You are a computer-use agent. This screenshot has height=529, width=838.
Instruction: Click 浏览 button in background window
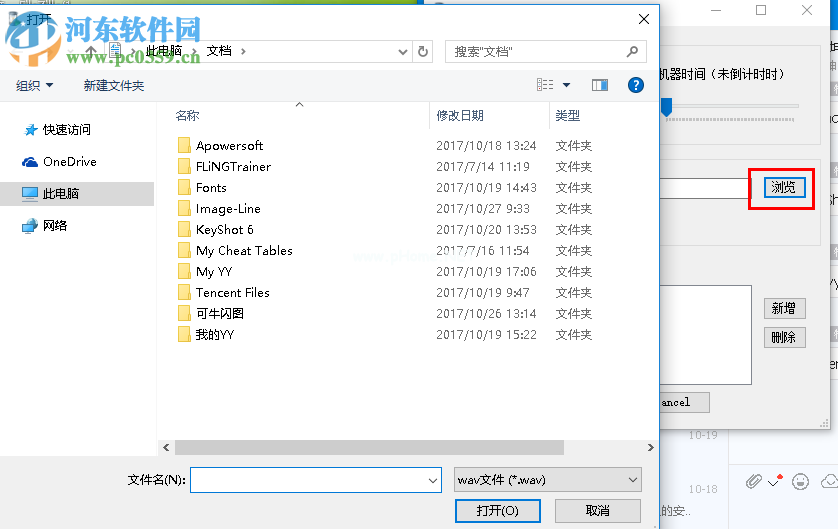(x=784, y=188)
